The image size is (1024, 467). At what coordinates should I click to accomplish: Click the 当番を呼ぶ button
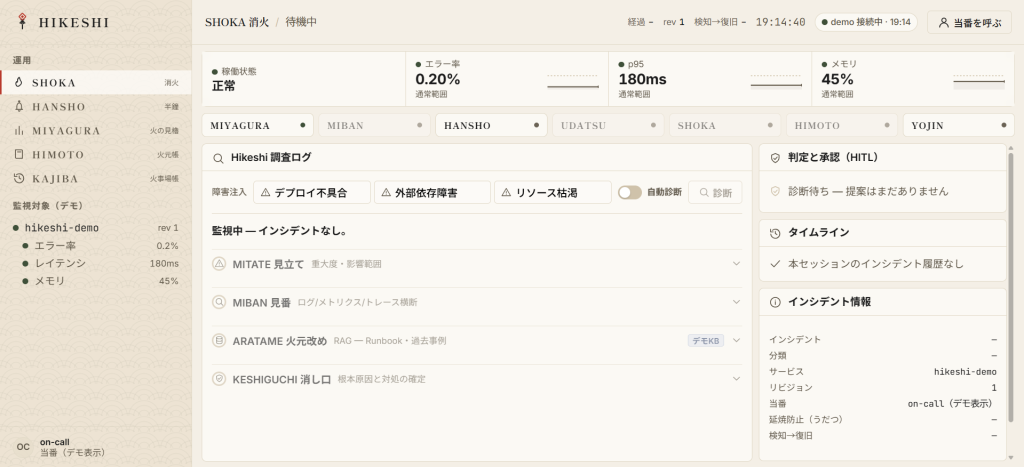[969, 22]
